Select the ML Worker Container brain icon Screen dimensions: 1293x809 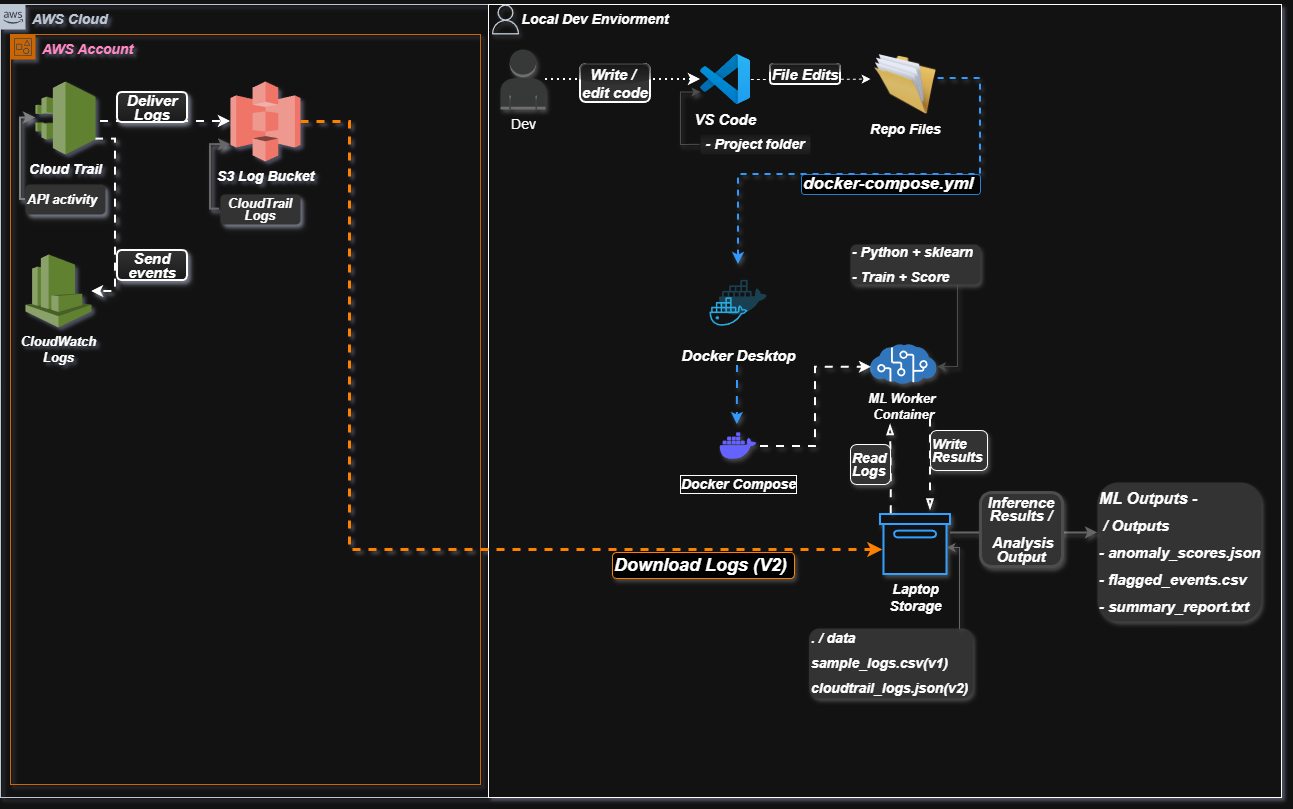point(902,366)
